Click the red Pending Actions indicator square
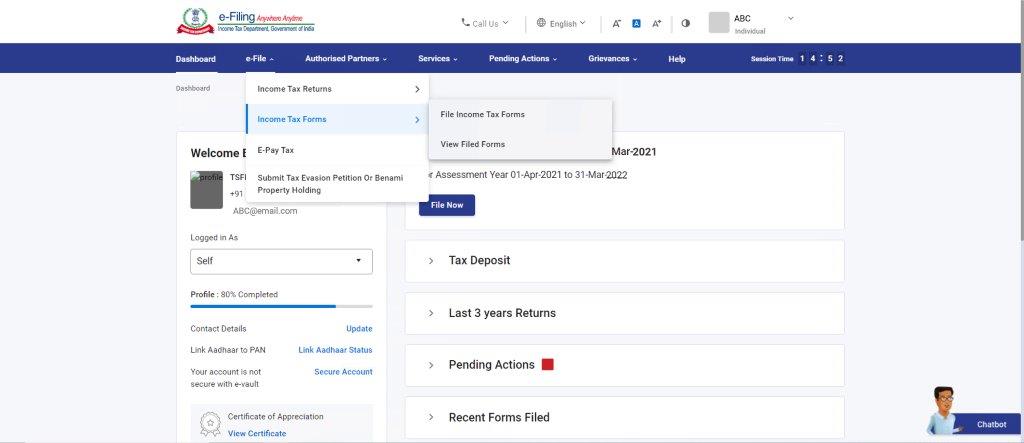Screen dimensions: 1024x443 (547, 364)
